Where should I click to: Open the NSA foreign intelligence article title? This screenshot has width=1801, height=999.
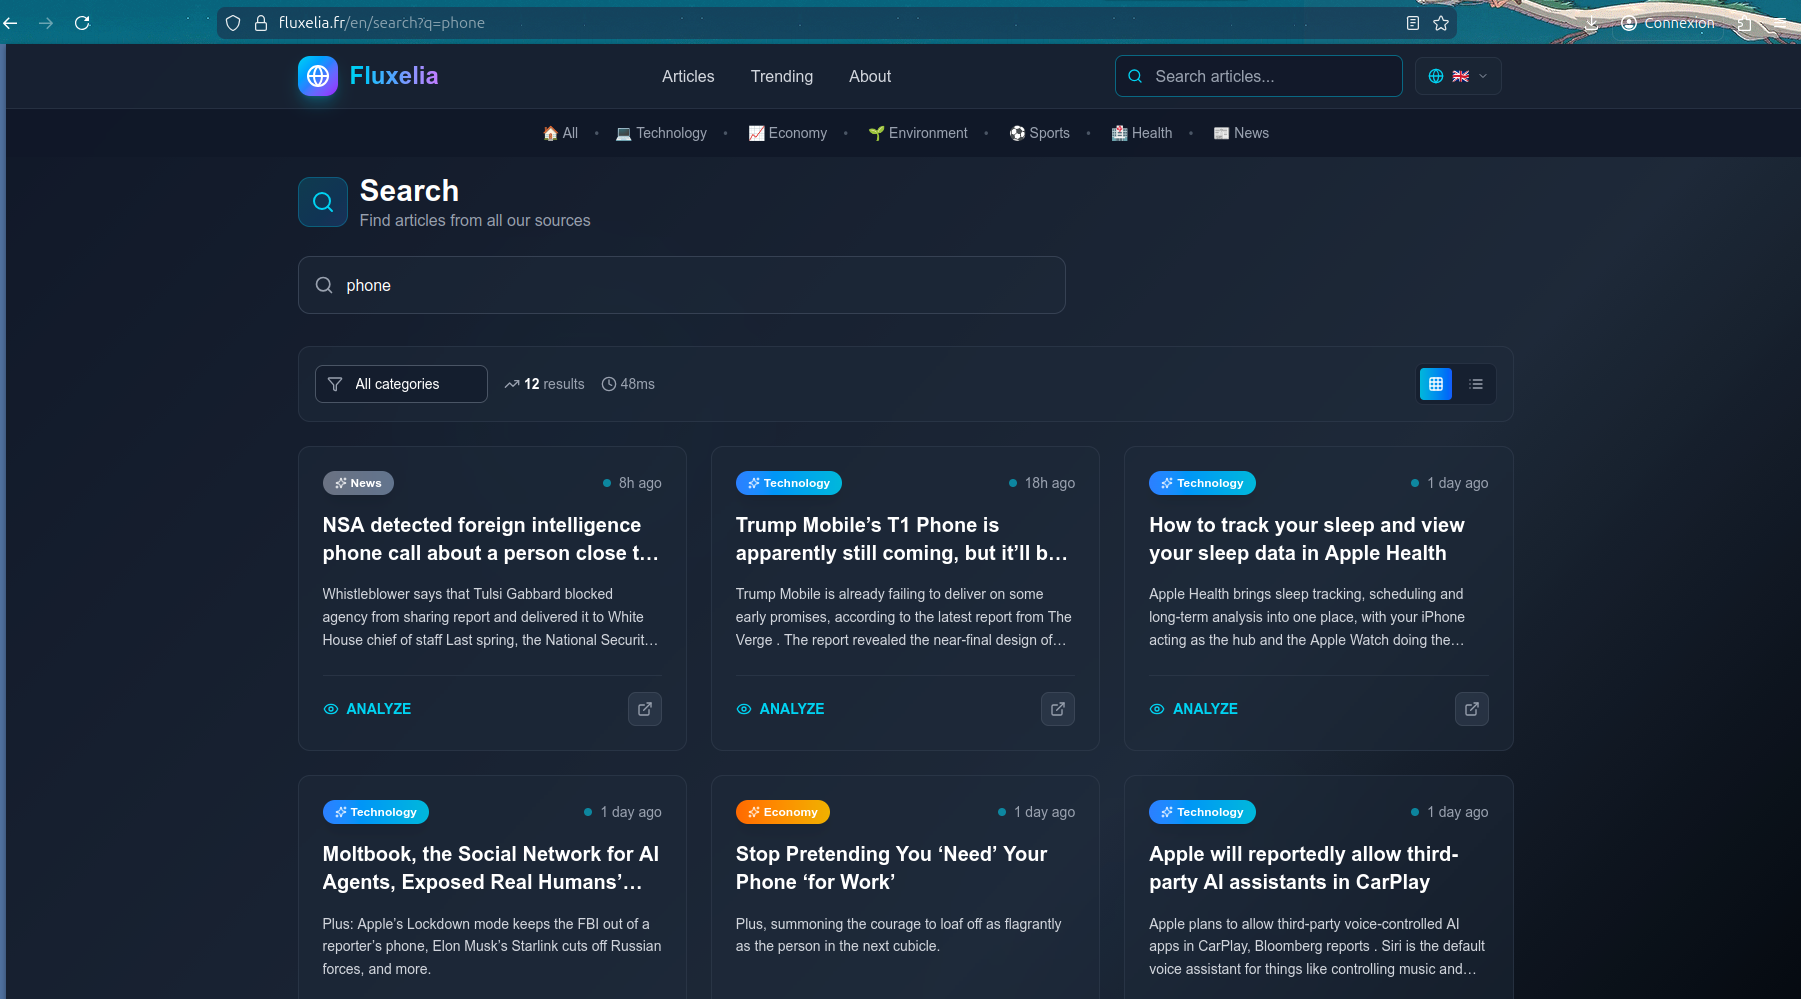point(491,539)
